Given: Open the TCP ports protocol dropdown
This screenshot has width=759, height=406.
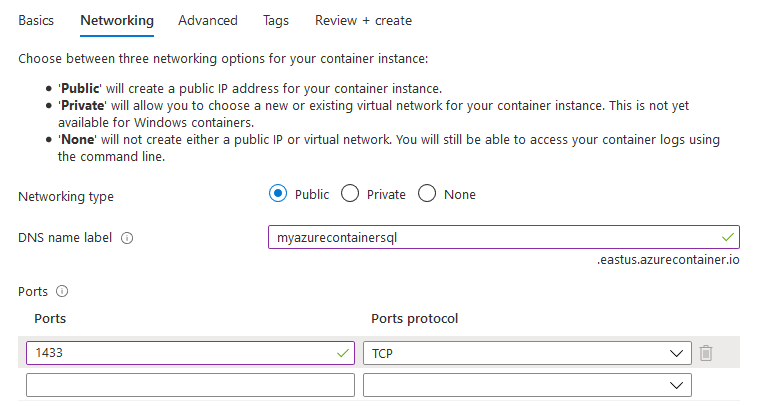Looking at the screenshot, I should tap(527, 353).
